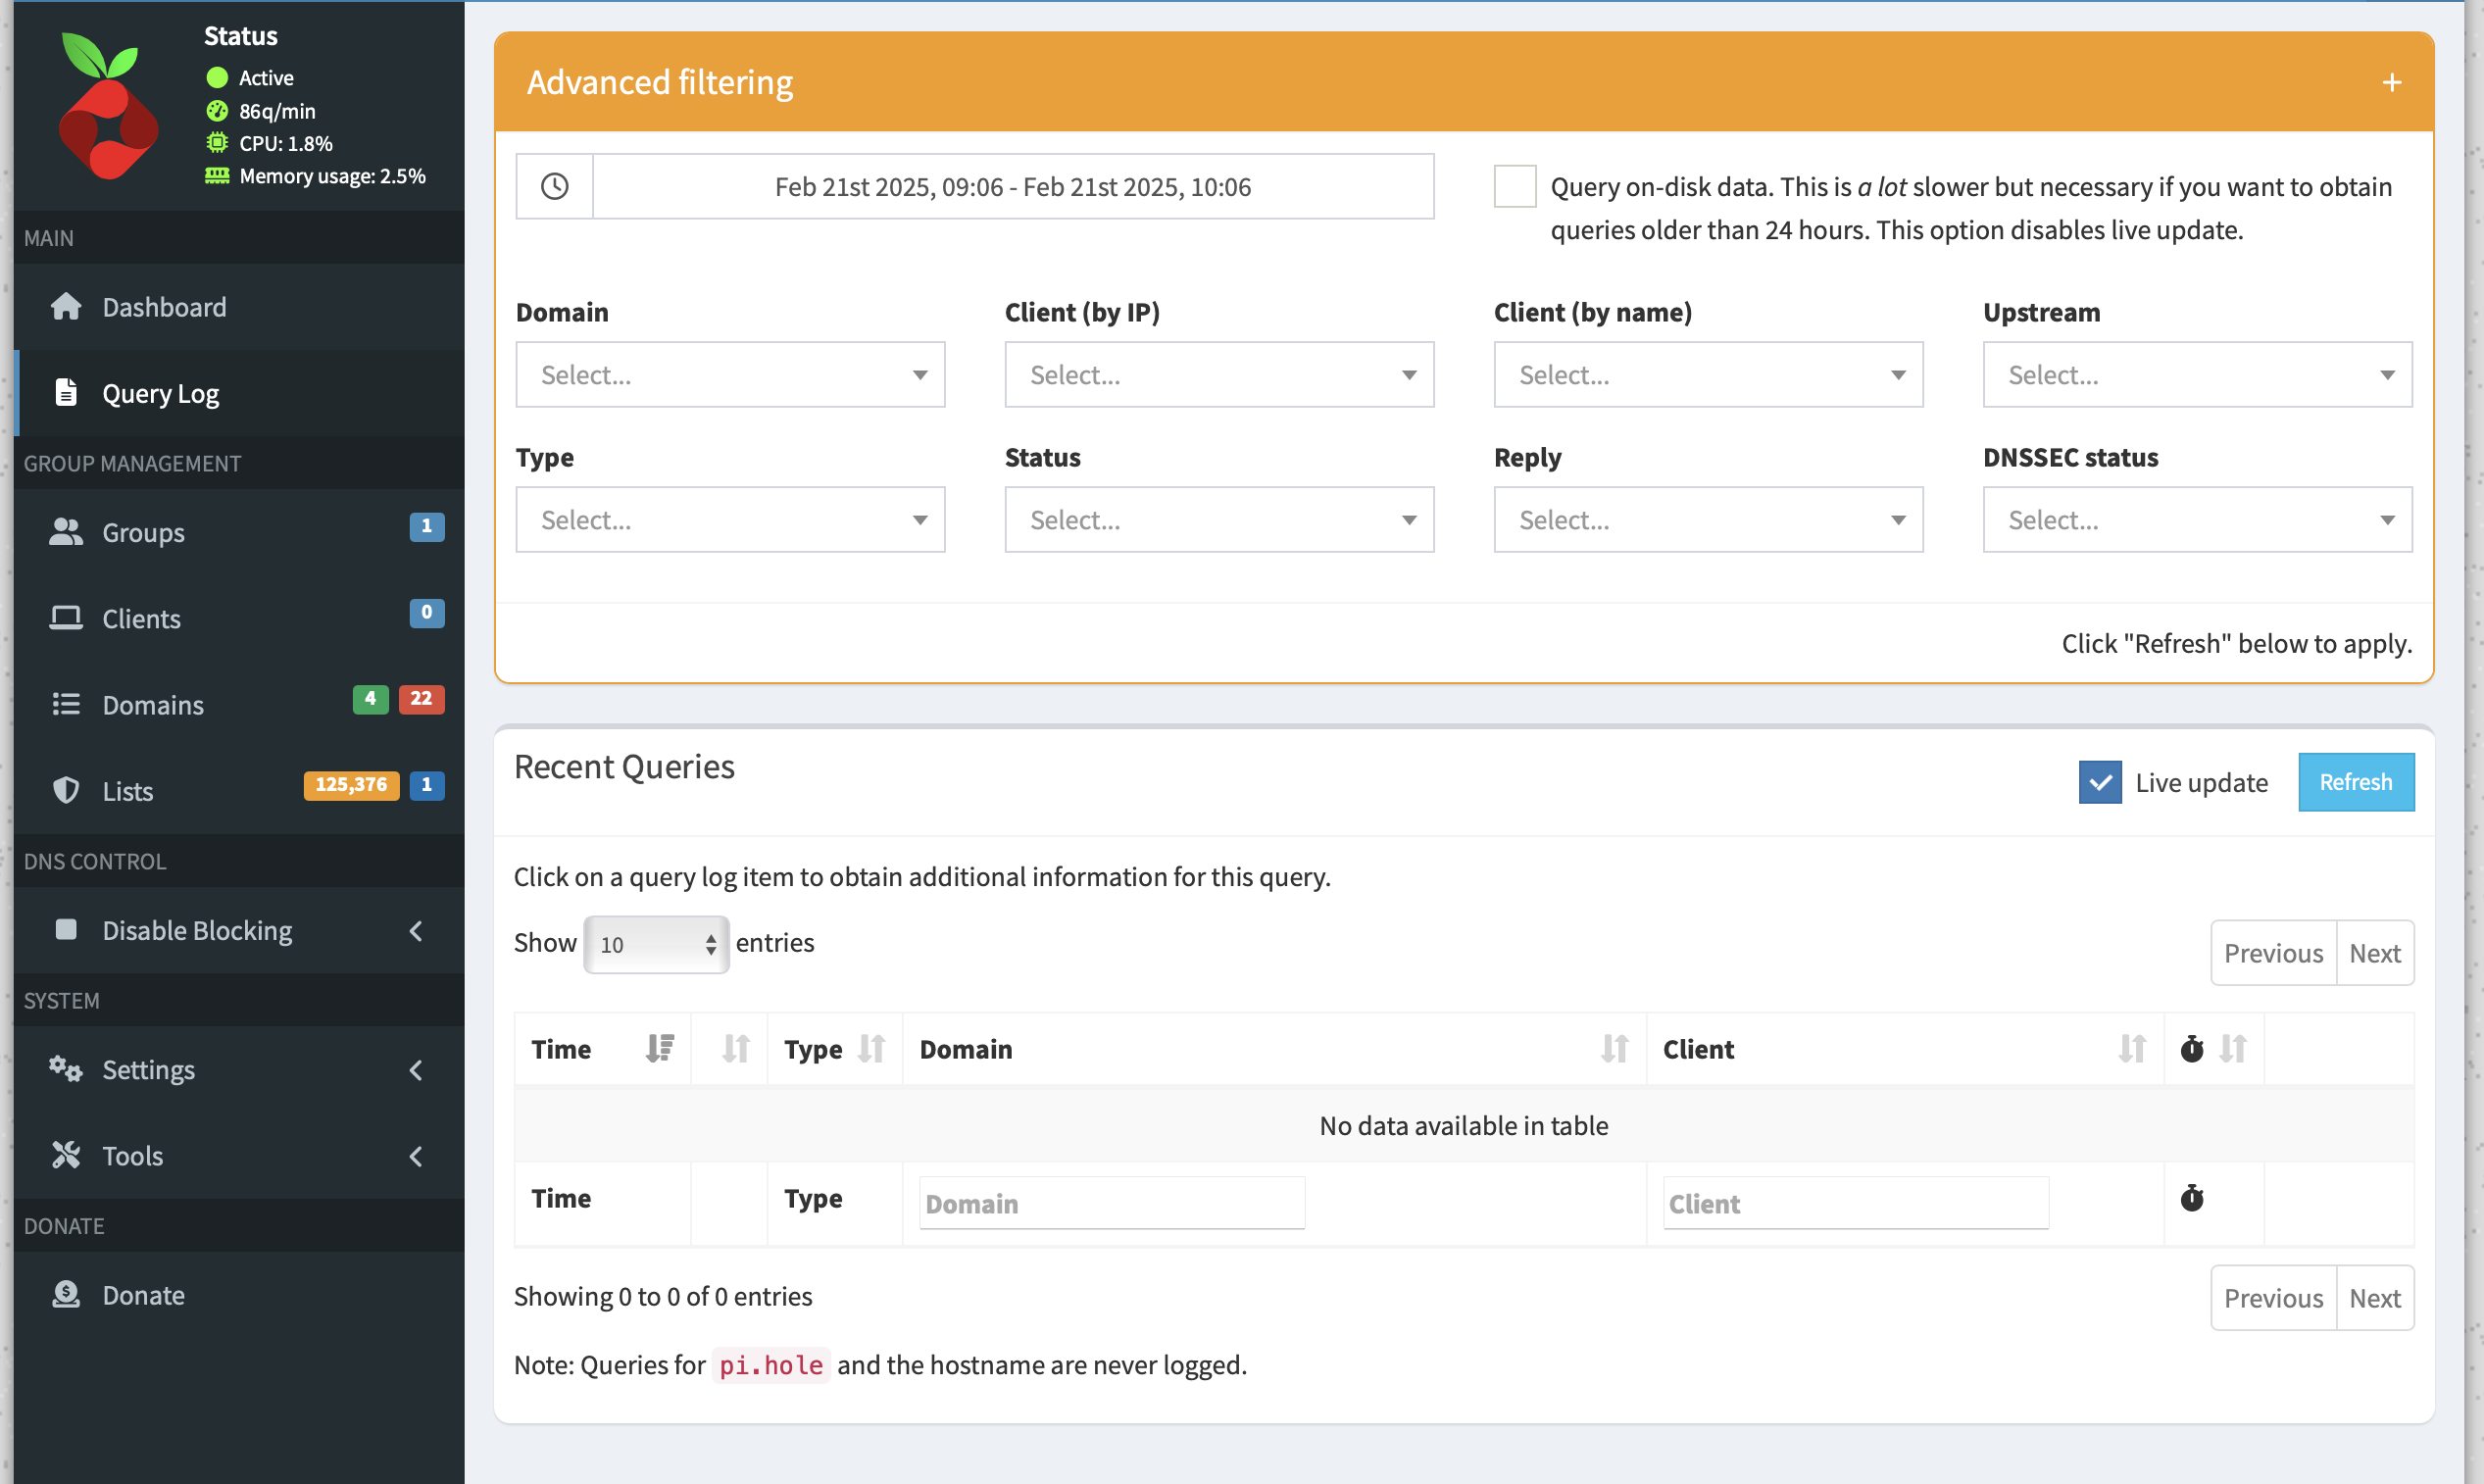Expand Disable Blocking submenu chevron
The width and height of the screenshot is (2484, 1484).
[x=416, y=930]
